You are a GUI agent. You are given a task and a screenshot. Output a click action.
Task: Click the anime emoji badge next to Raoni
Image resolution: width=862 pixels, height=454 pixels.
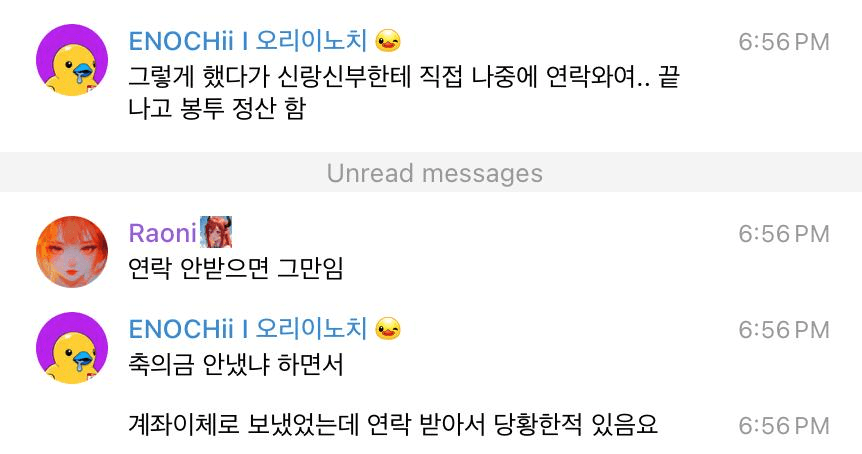[216, 232]
